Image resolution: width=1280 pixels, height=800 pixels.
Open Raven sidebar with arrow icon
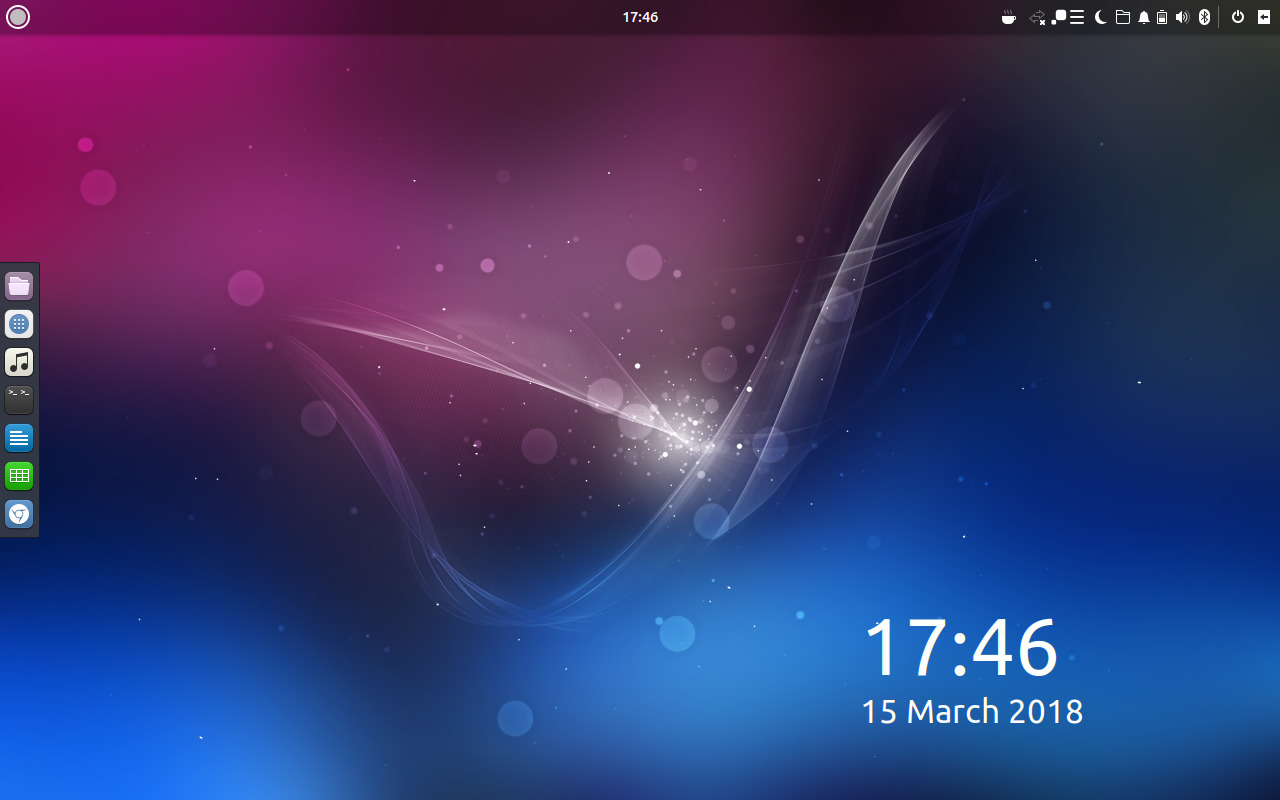click(x=1264, y=17)
